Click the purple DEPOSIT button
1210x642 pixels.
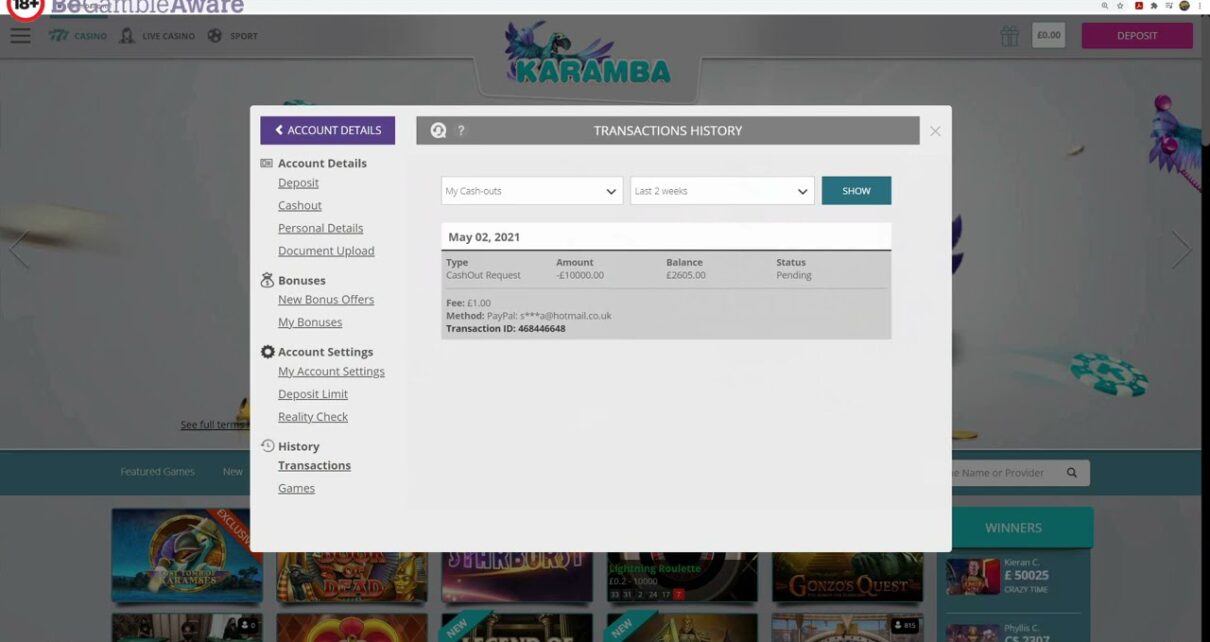tap(1137, 36)
